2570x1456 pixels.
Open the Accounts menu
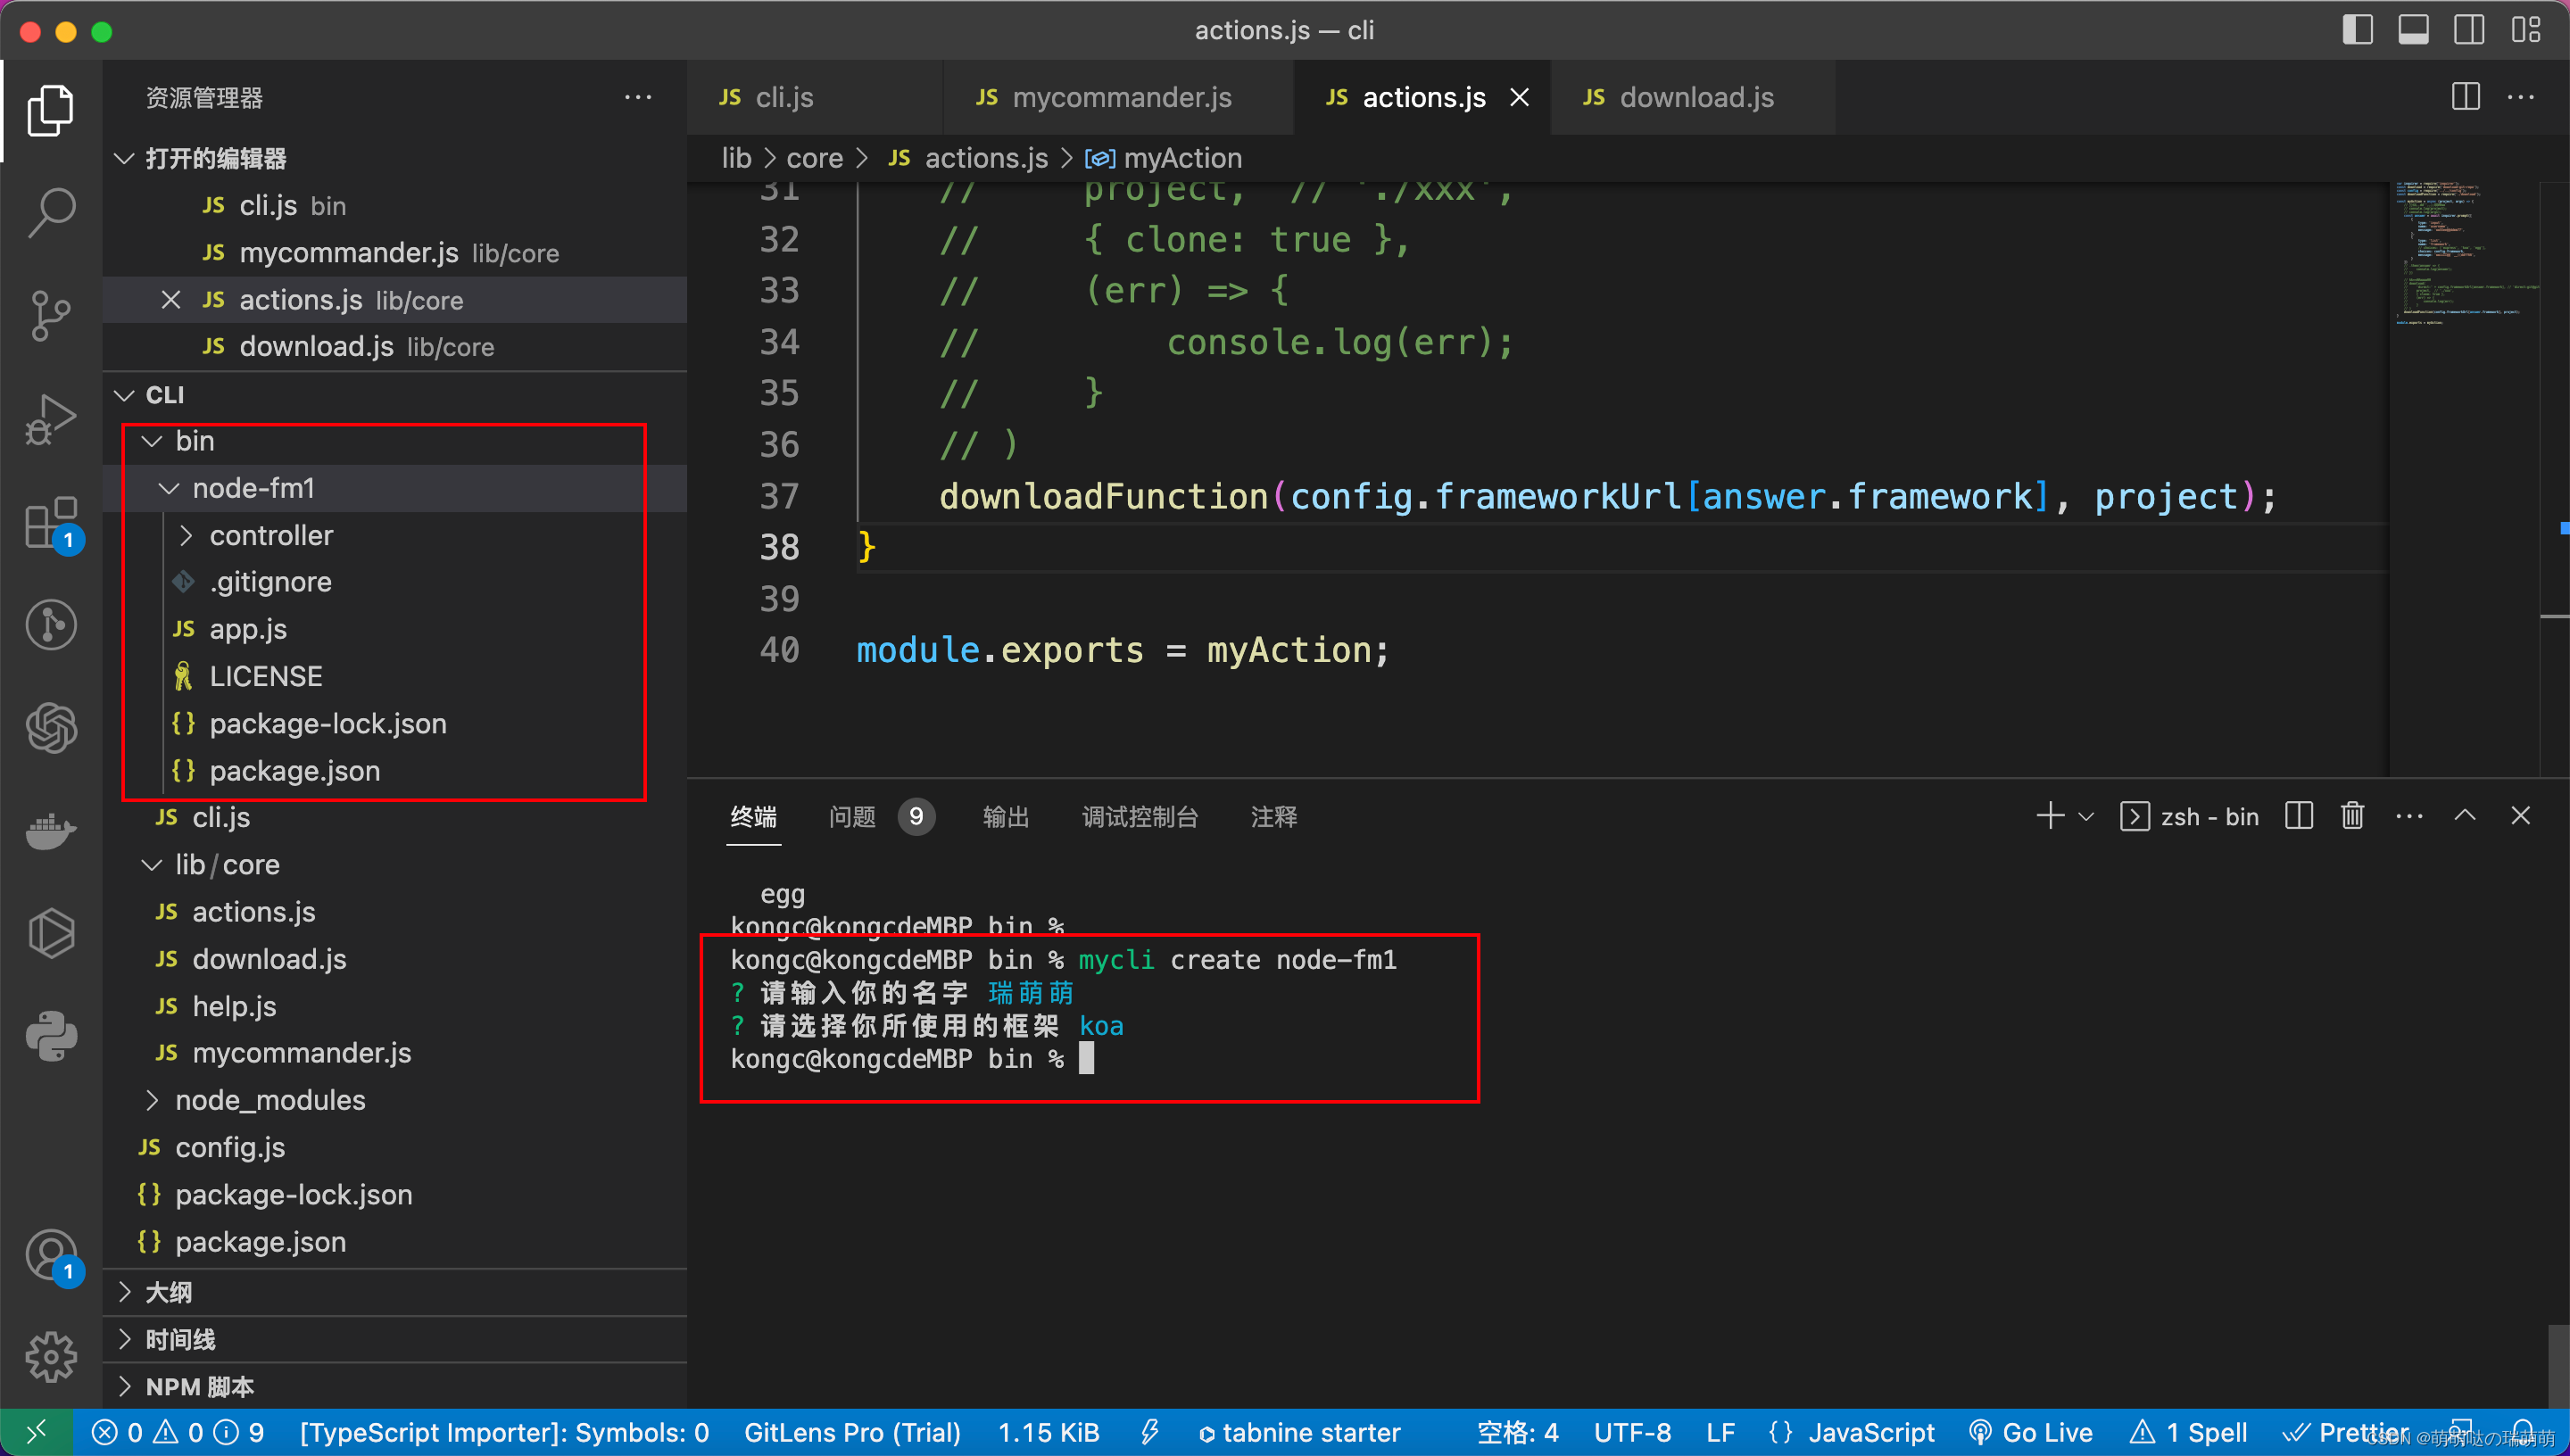coord(50,1256)
